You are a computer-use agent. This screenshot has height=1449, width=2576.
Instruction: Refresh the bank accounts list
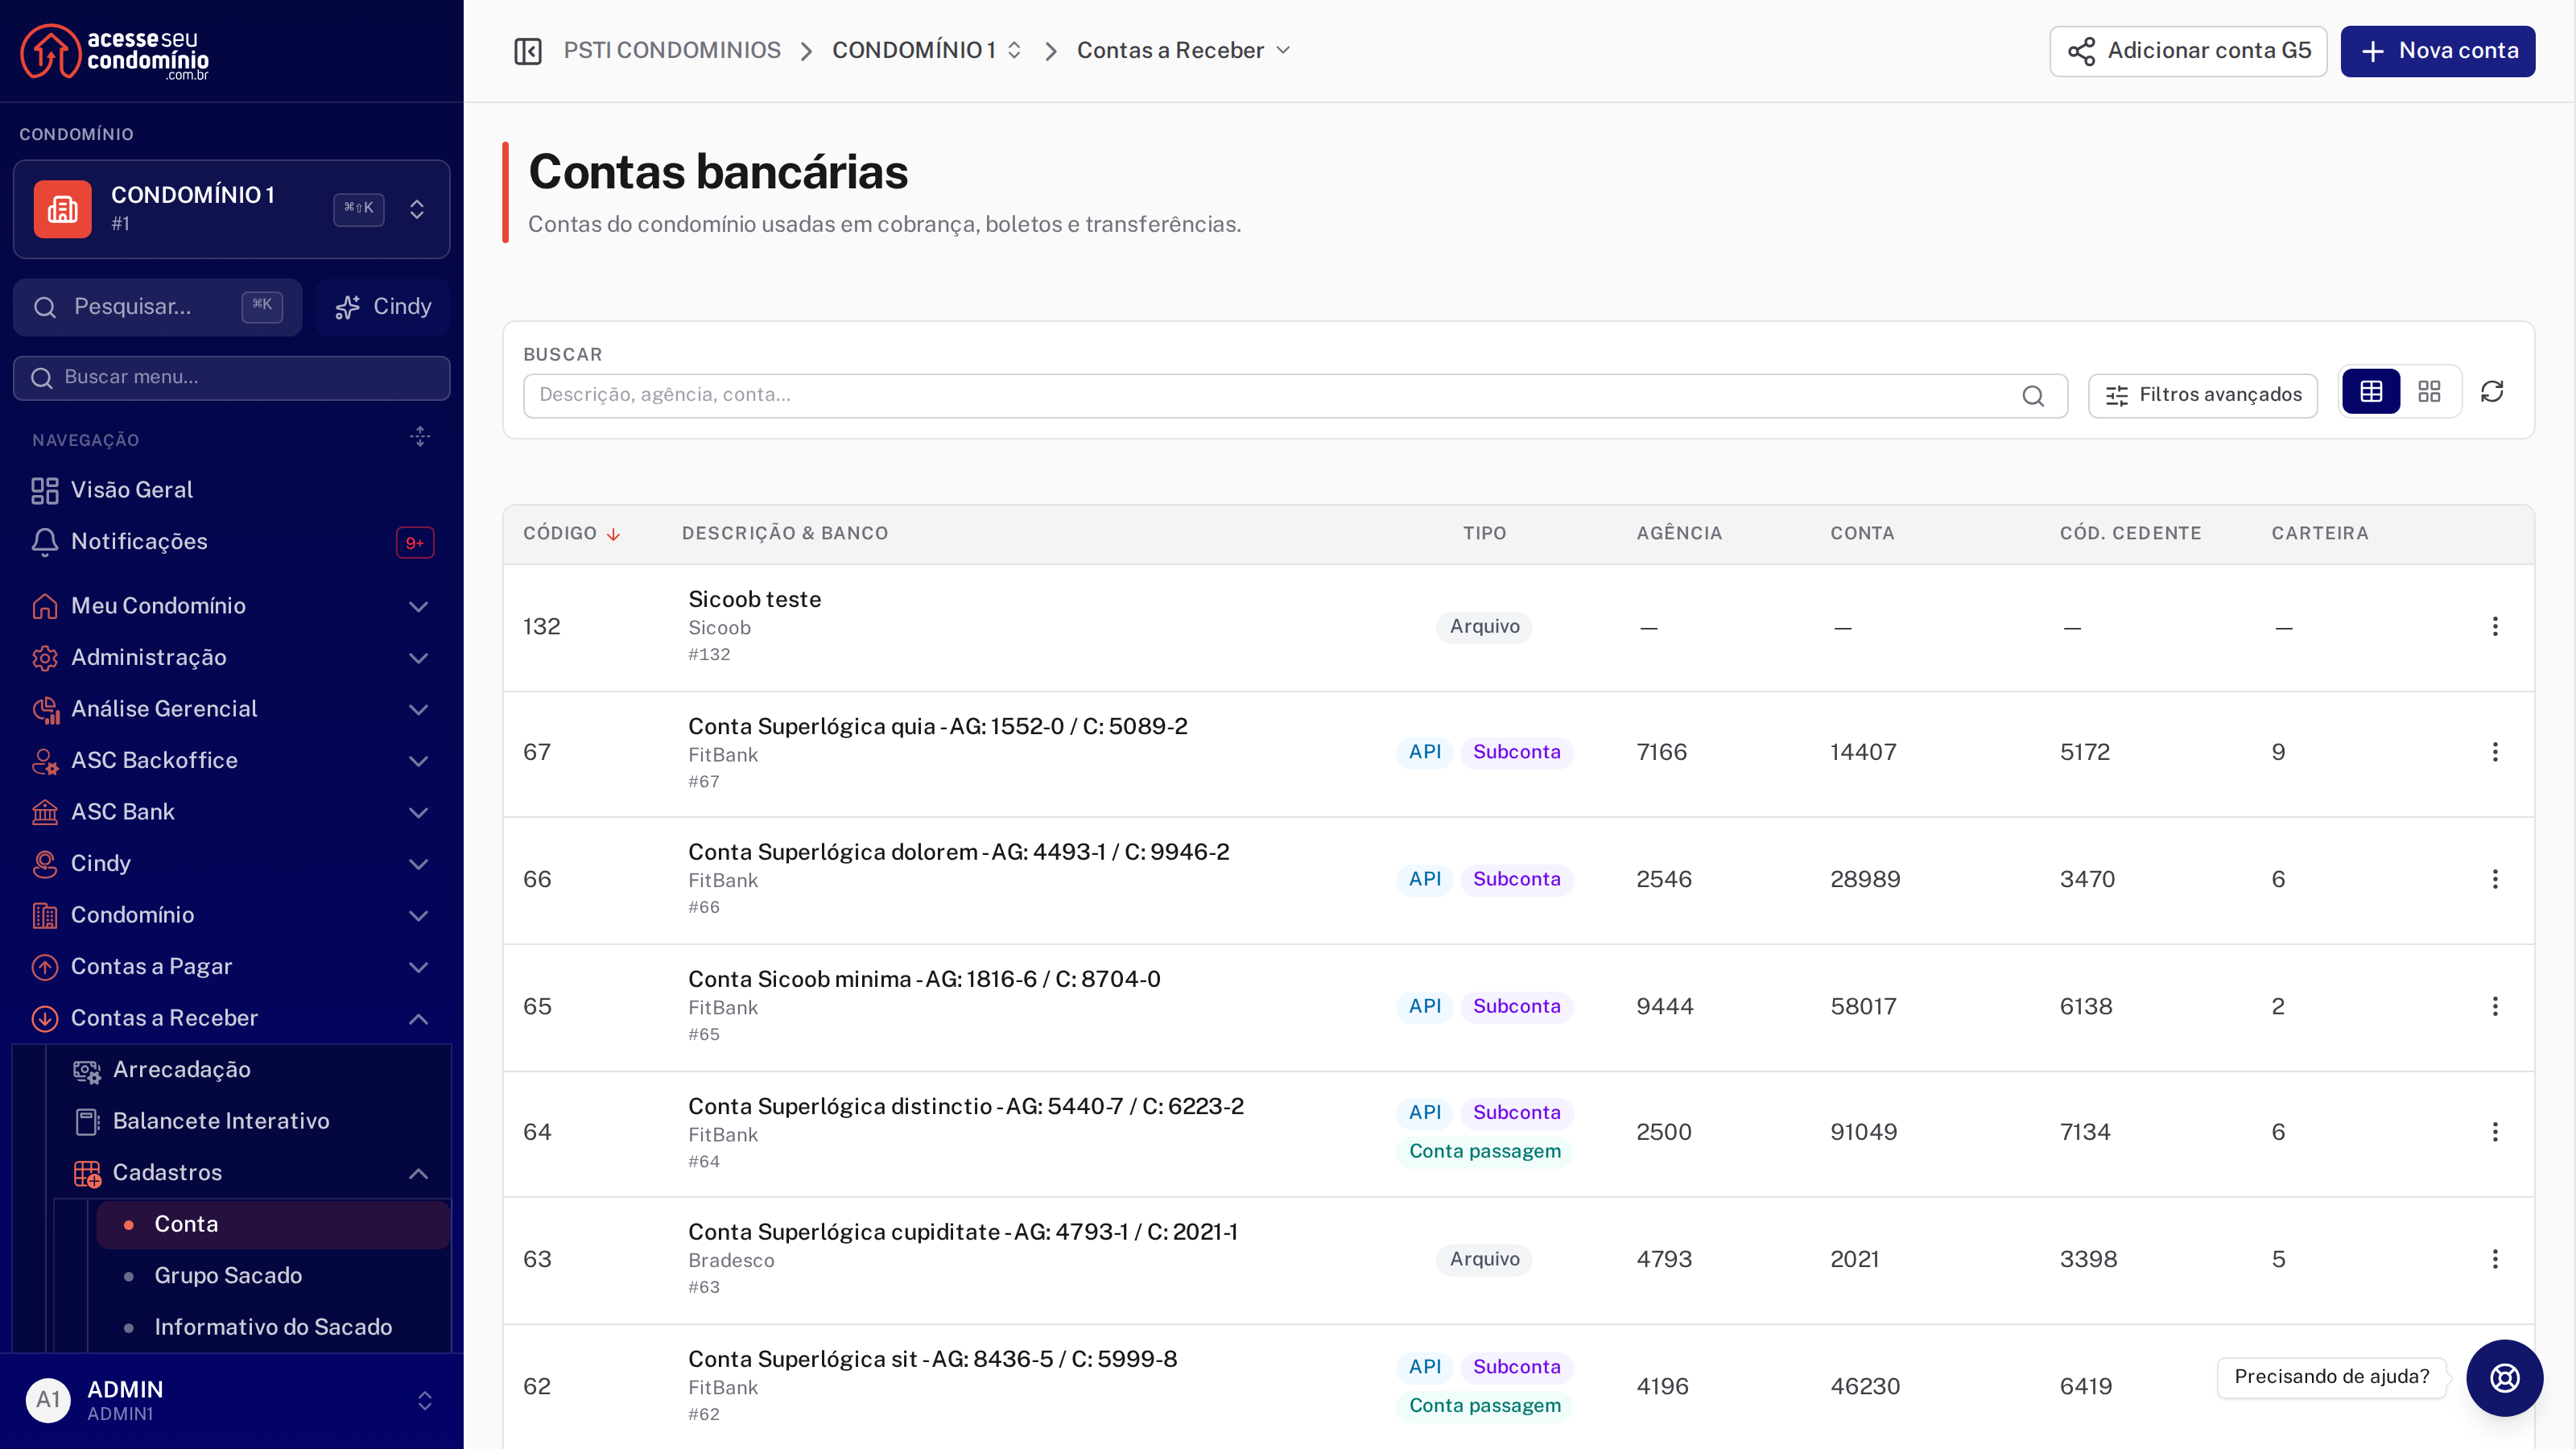2491,392
